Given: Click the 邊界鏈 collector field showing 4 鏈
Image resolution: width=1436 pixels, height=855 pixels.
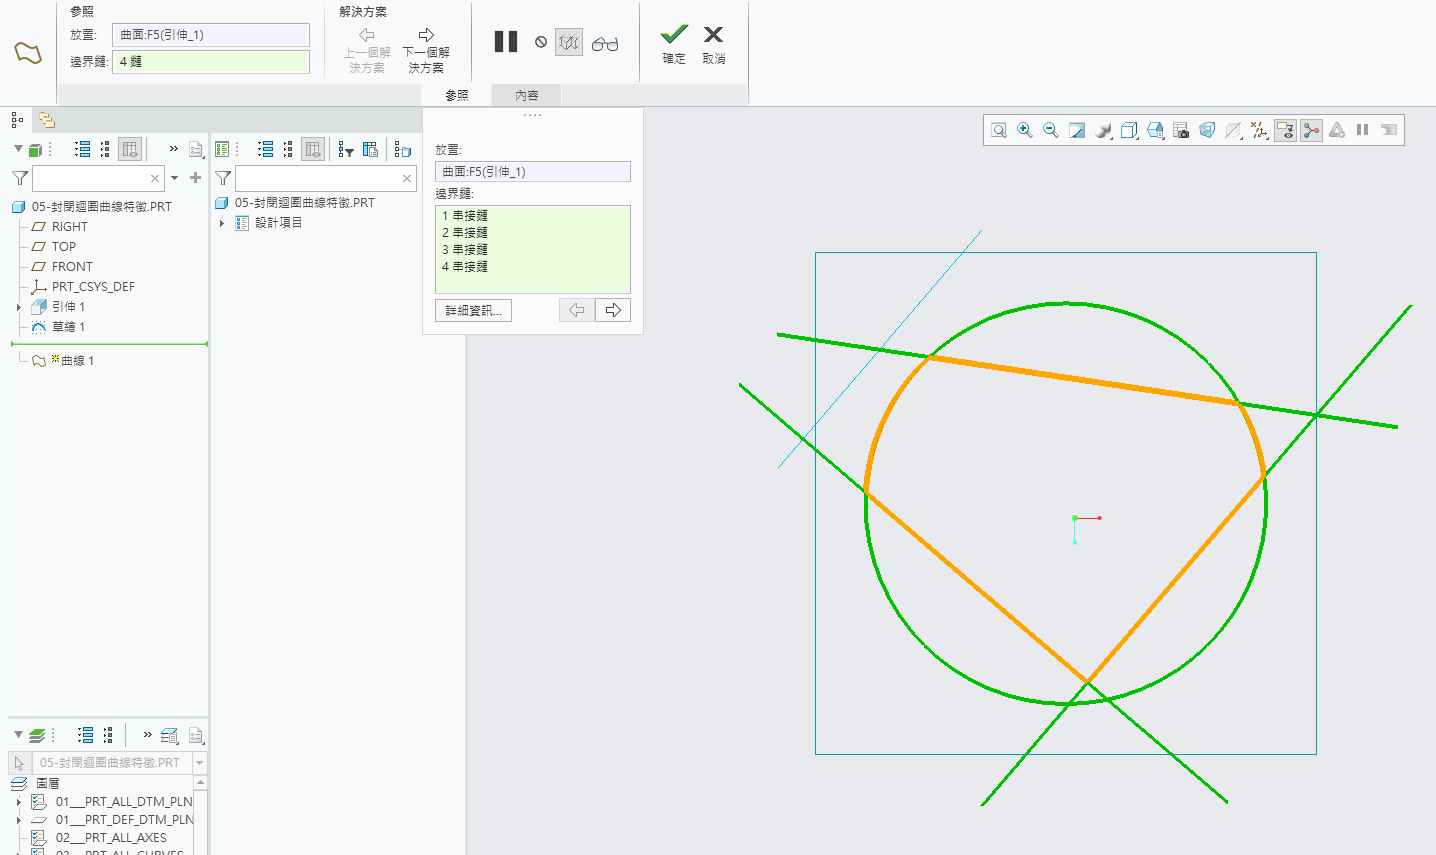Looking at the screenshot, I should [x=211, y=62].
